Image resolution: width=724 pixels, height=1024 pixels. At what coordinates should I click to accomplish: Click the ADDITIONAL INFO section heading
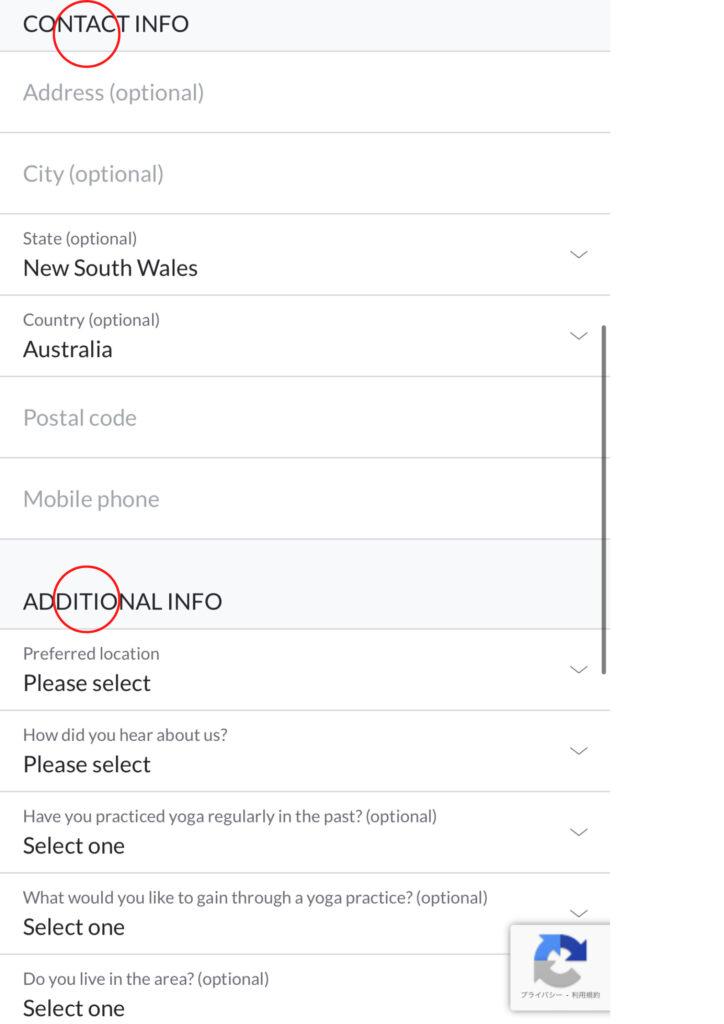click(122, 601)
